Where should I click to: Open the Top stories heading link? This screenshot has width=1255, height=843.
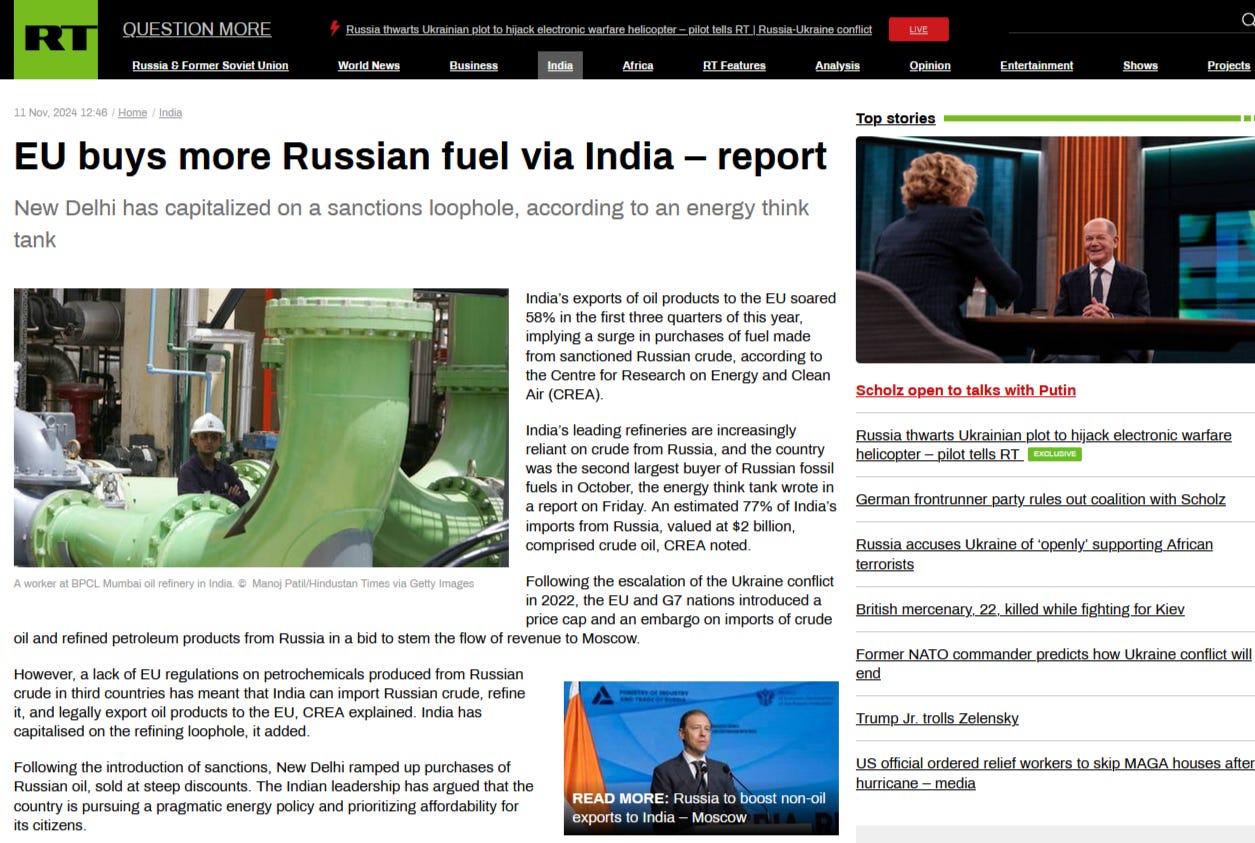tap(895, 118)
